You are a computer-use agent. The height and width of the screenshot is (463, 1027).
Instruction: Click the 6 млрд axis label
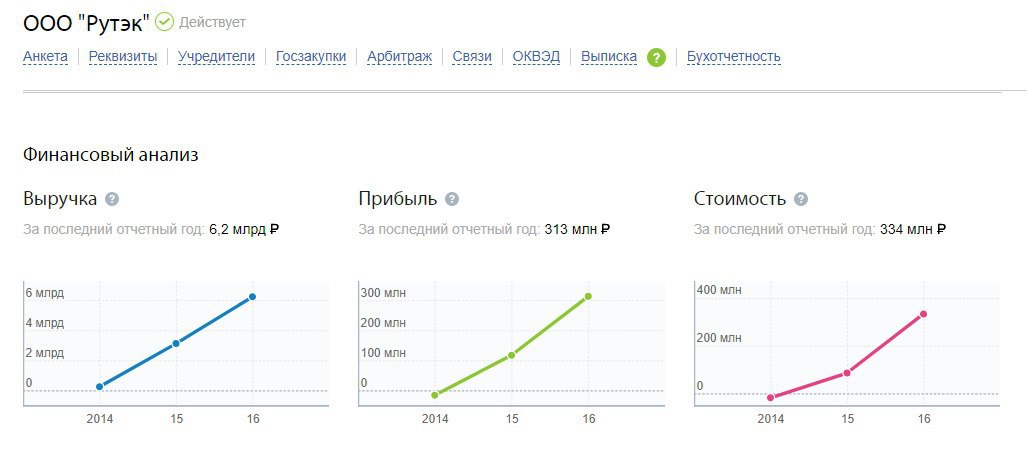coord(45,293)
